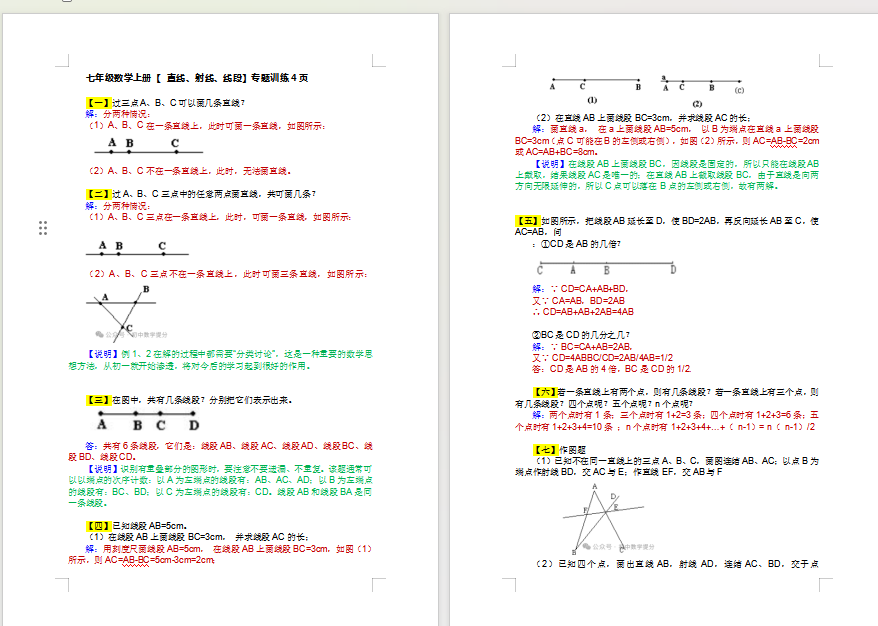Select figure (2) with points A, C, B, (c)
Screen dimensions: 878x626
pos(703,91)
